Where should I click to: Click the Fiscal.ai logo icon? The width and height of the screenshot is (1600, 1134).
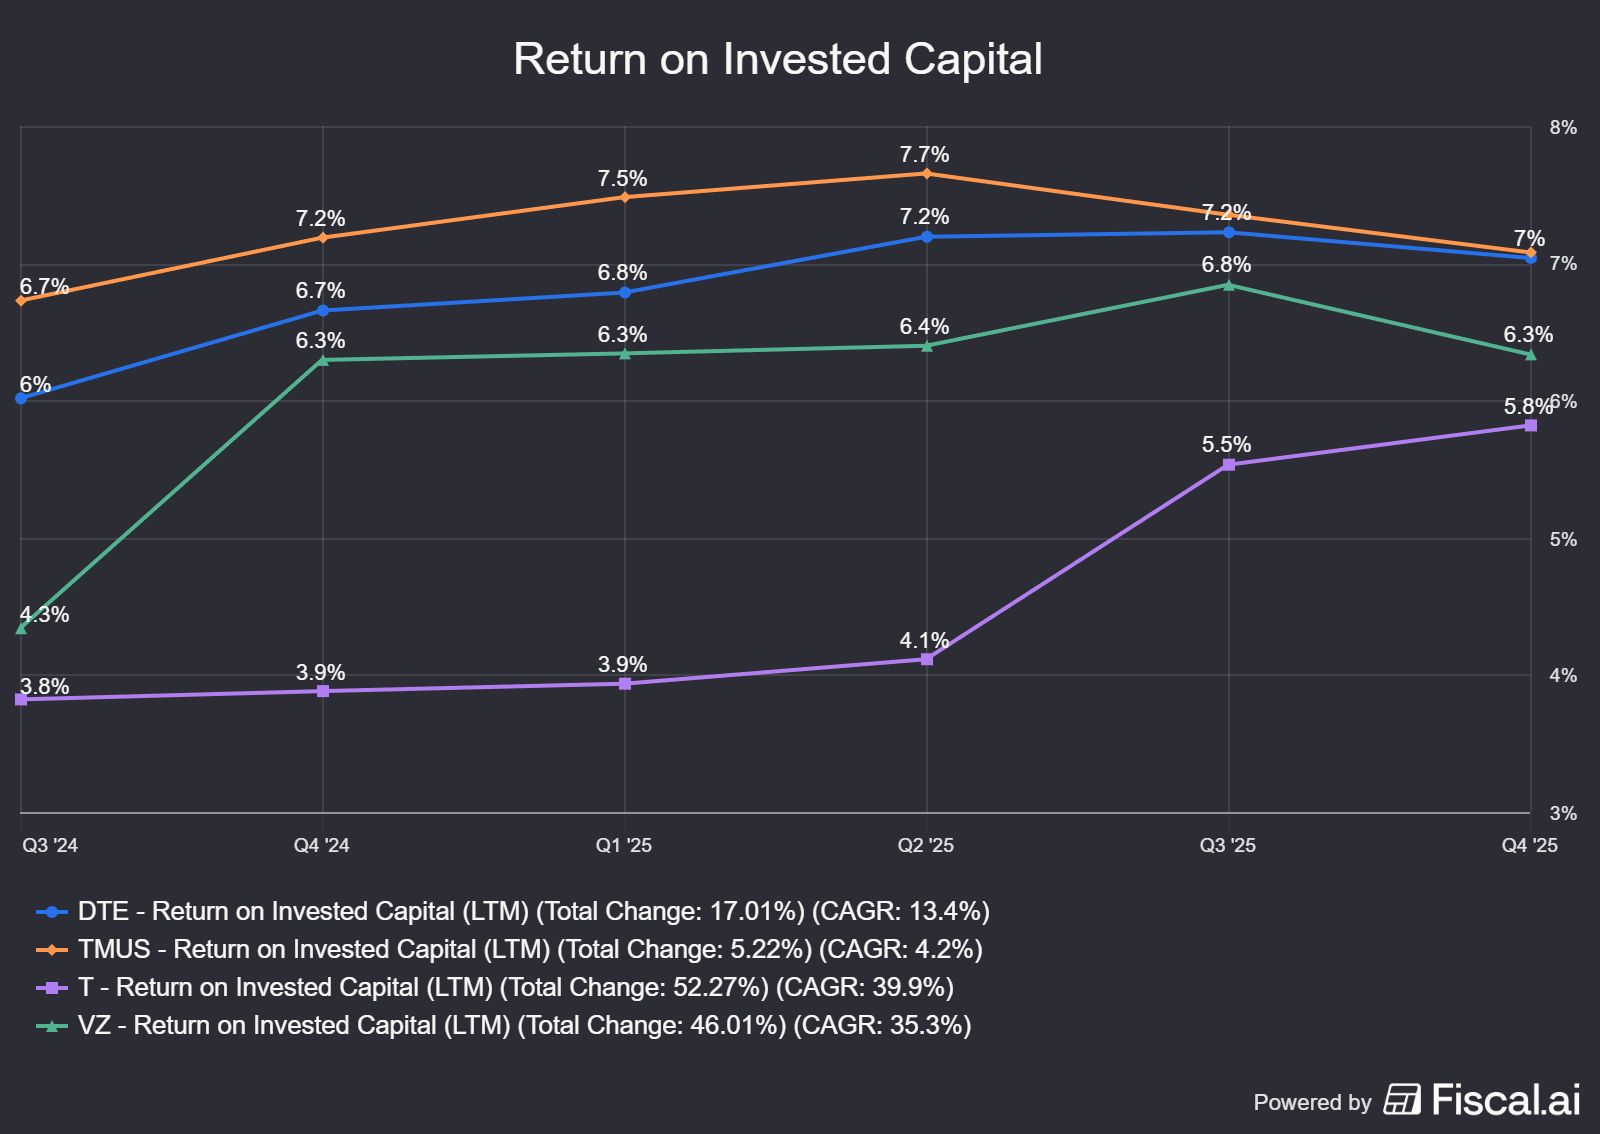tap(1402, 1099)
